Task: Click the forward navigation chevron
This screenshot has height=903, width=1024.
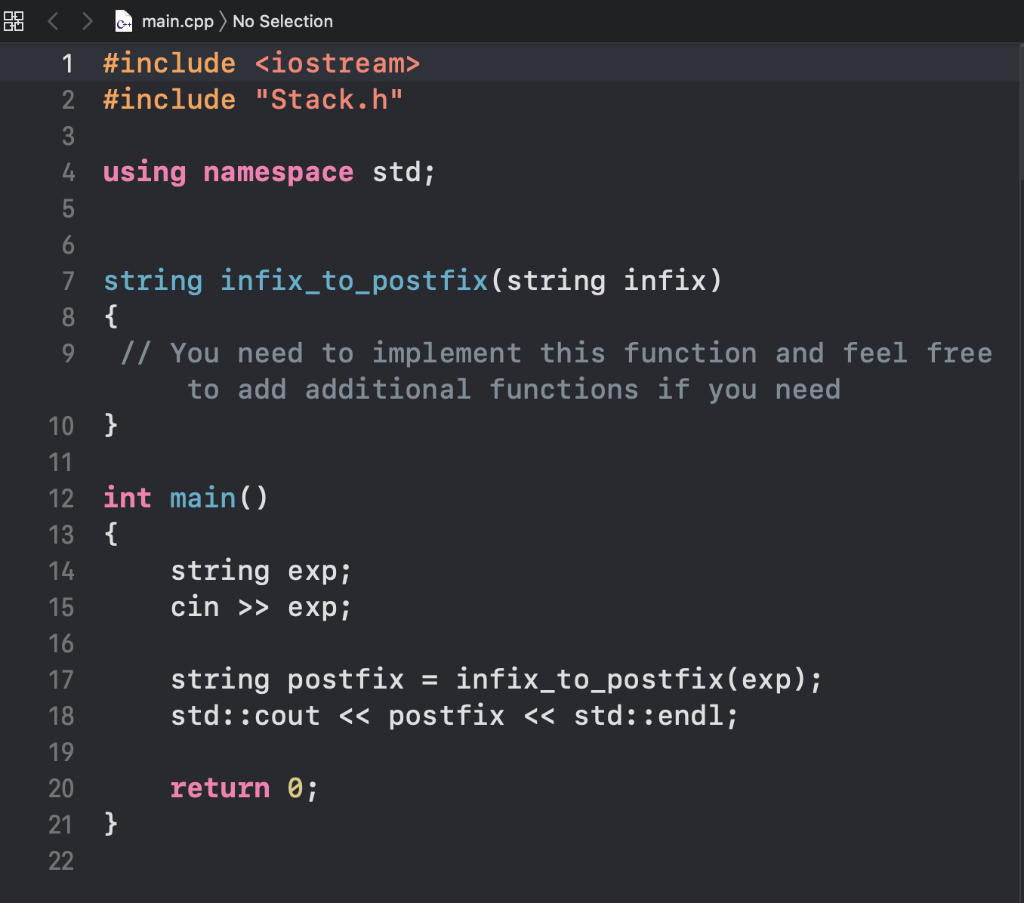Action: tap(87, 20)
